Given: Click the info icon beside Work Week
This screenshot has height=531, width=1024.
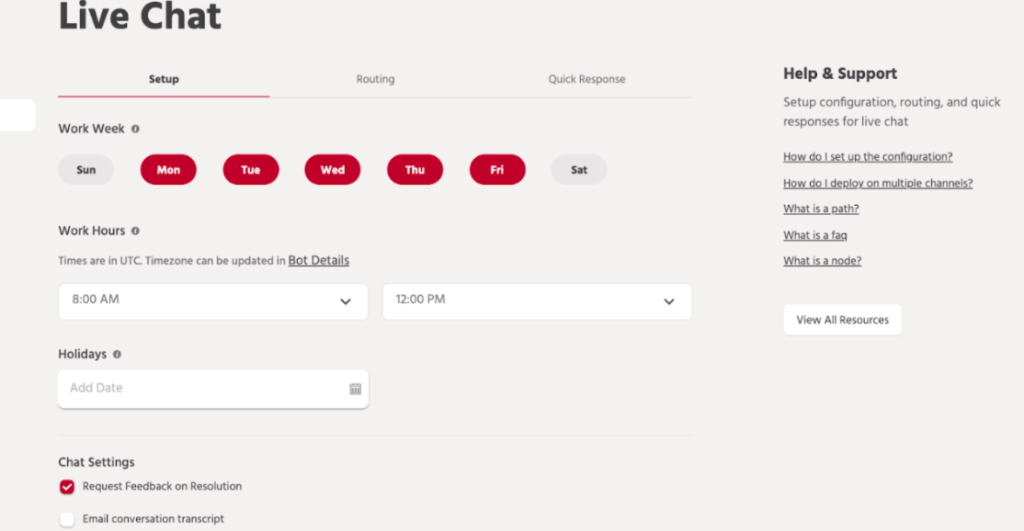Looking at the screenshot, I should point(136,129).
